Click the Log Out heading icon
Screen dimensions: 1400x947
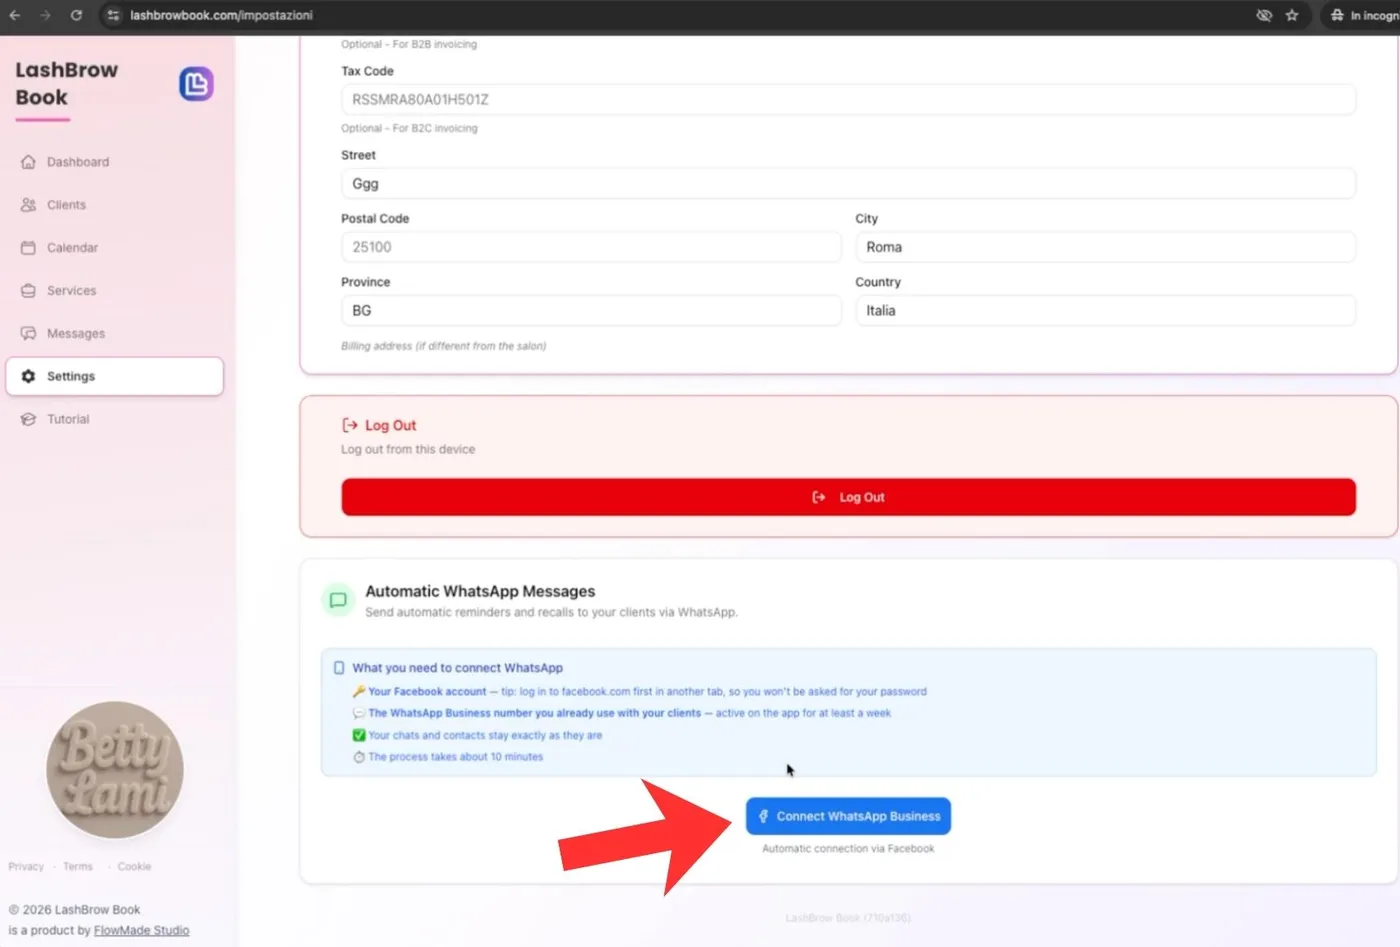click(x=350, y=425)
